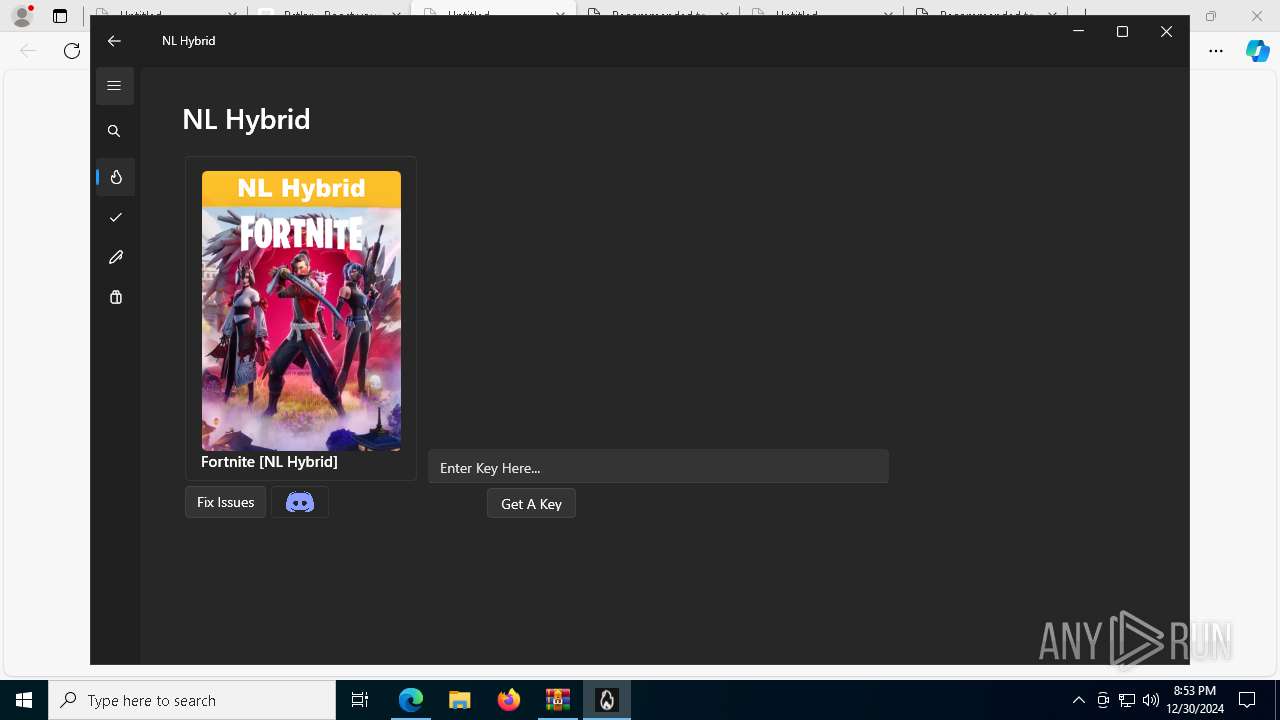The width and height of the screenshot is (1280, 720).
Task: Click the back arrow in NL Hybrid
Action: point(114,41)
